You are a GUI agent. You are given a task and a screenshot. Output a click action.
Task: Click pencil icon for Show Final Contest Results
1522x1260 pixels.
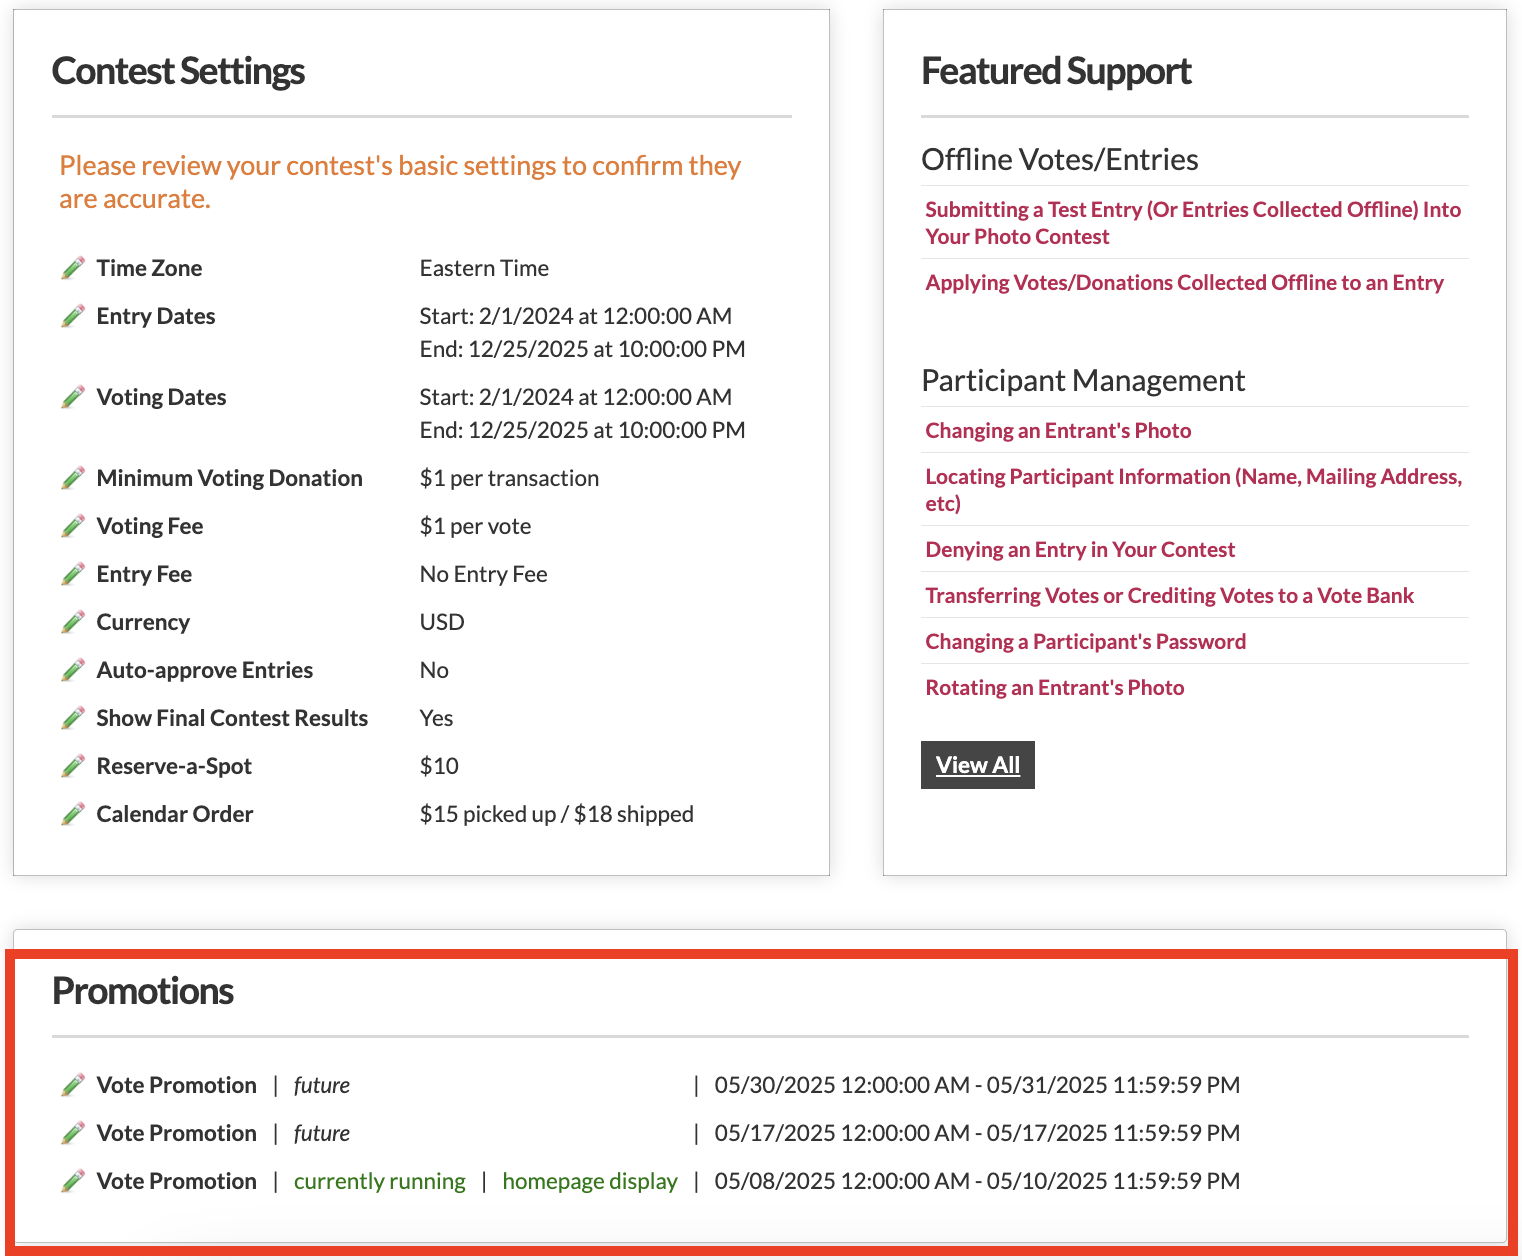coord(73,718)
